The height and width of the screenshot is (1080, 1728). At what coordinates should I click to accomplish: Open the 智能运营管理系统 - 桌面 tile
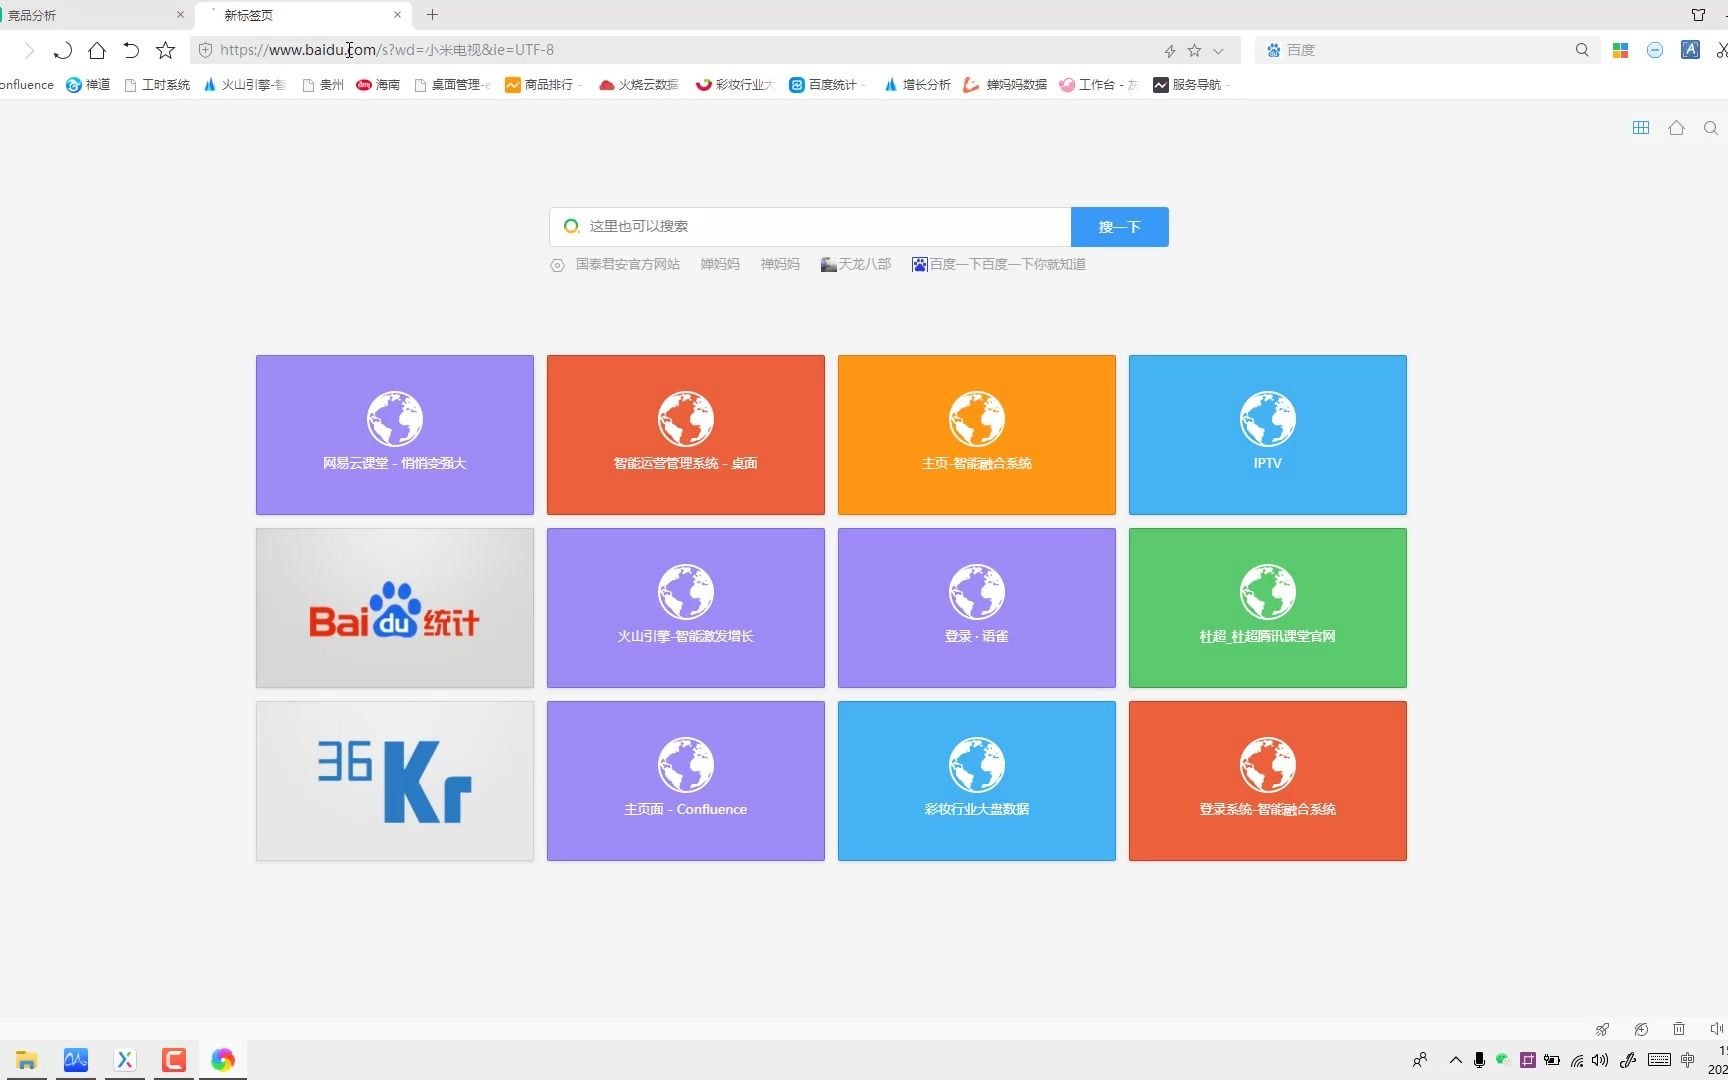(x=686, y=435)
